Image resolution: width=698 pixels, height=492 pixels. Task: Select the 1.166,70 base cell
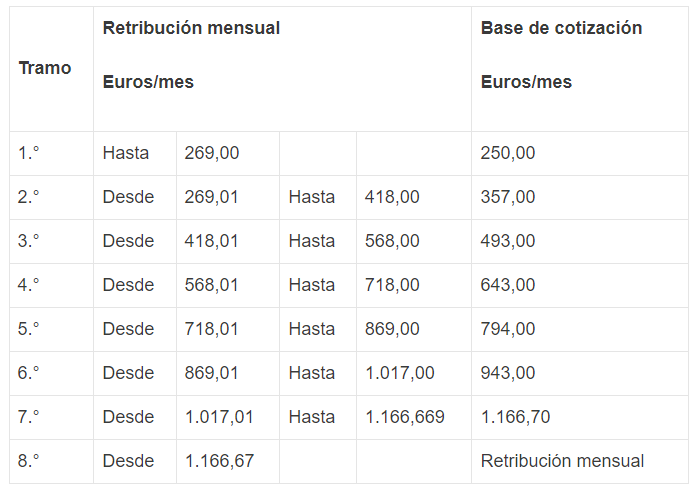(x=515, y=417)
